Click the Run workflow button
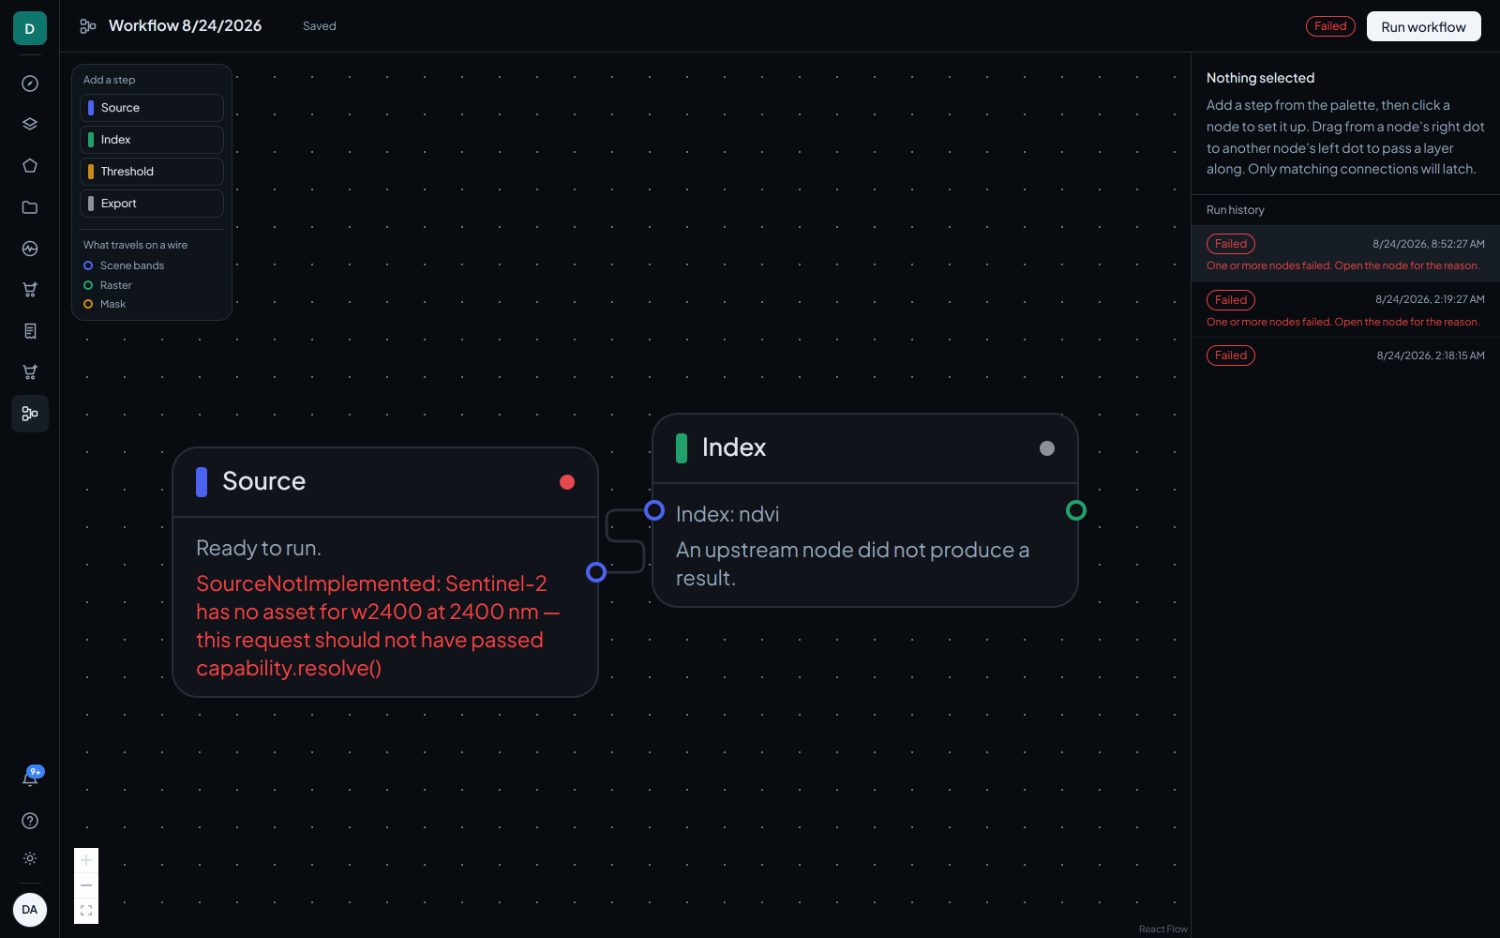 pos(1423,27)
